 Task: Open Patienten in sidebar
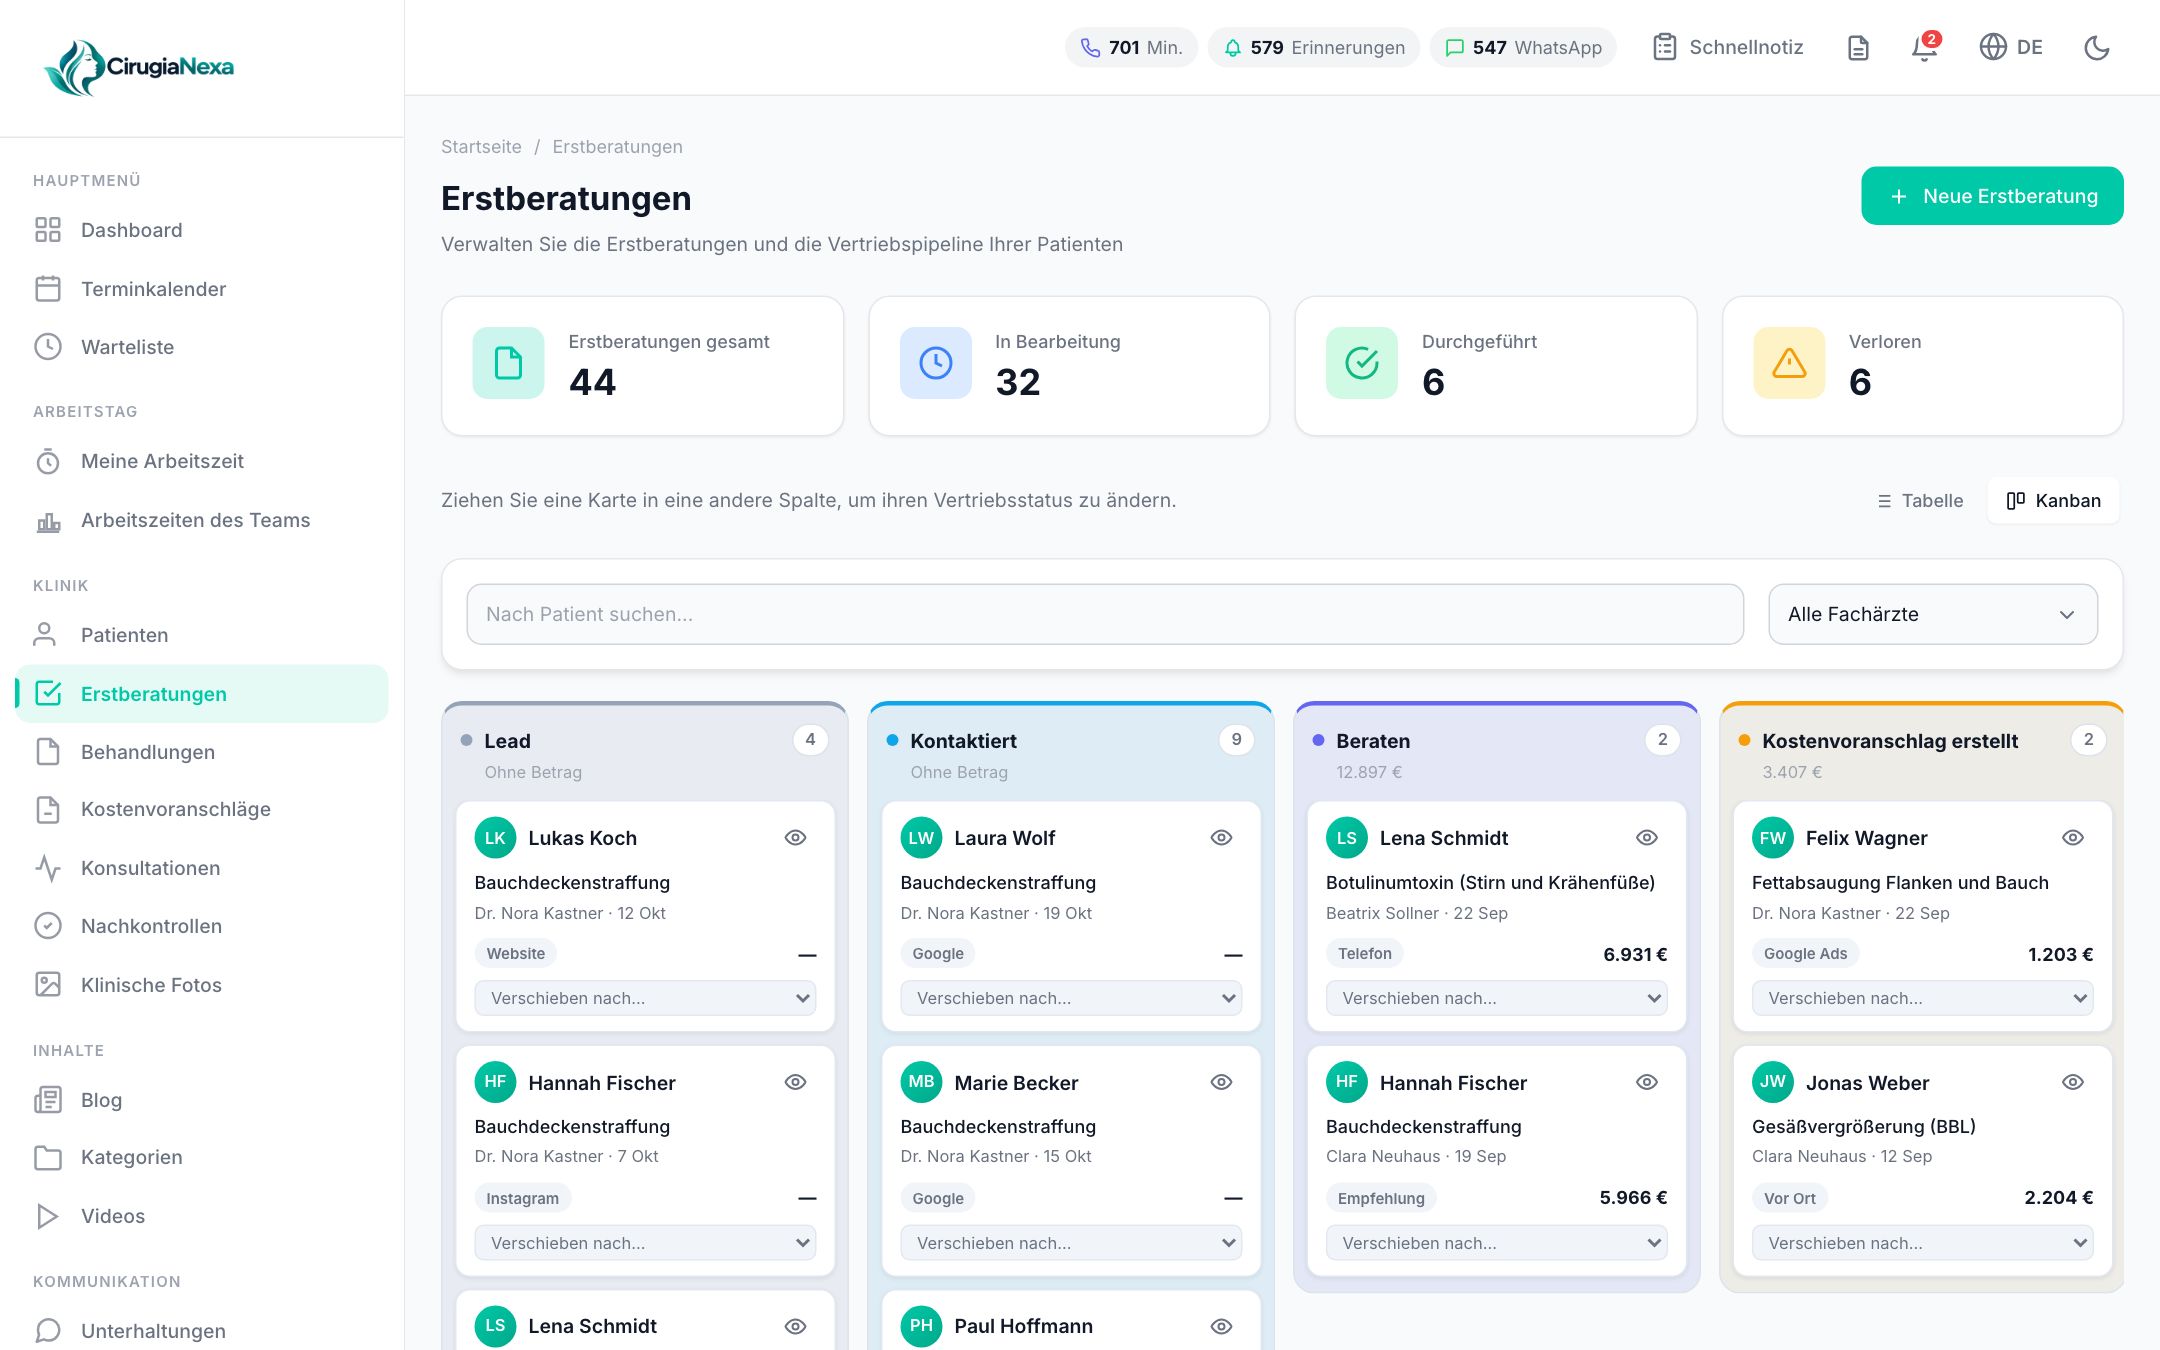click(x=202, y=635)
